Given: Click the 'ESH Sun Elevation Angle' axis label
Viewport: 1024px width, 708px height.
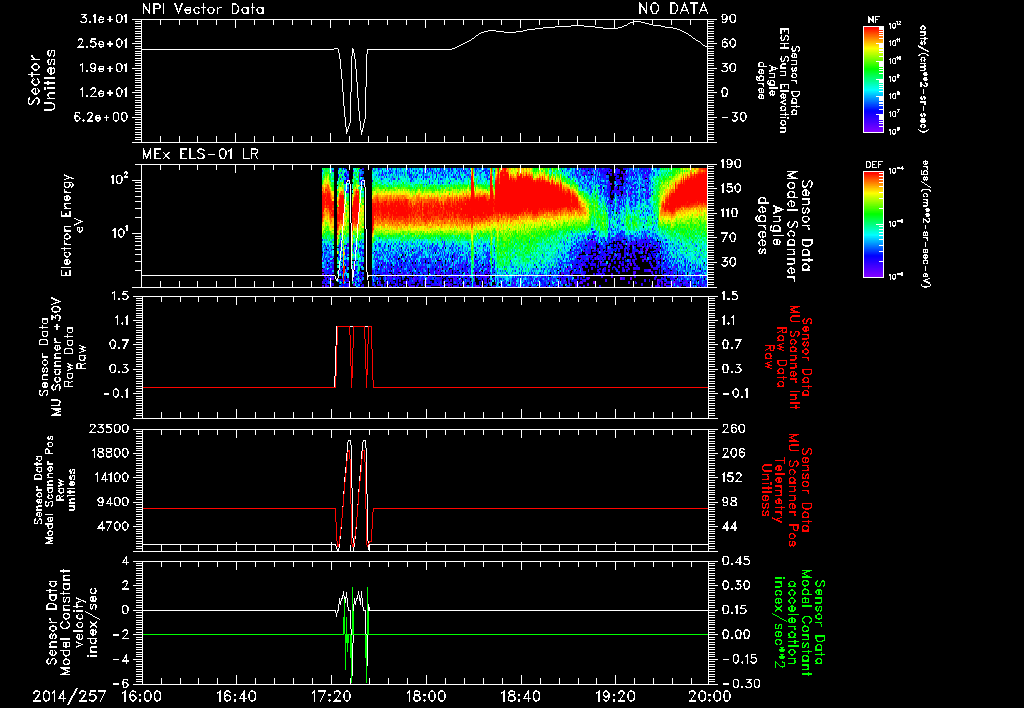Looking at the screenshot, I should coord(777,80).
